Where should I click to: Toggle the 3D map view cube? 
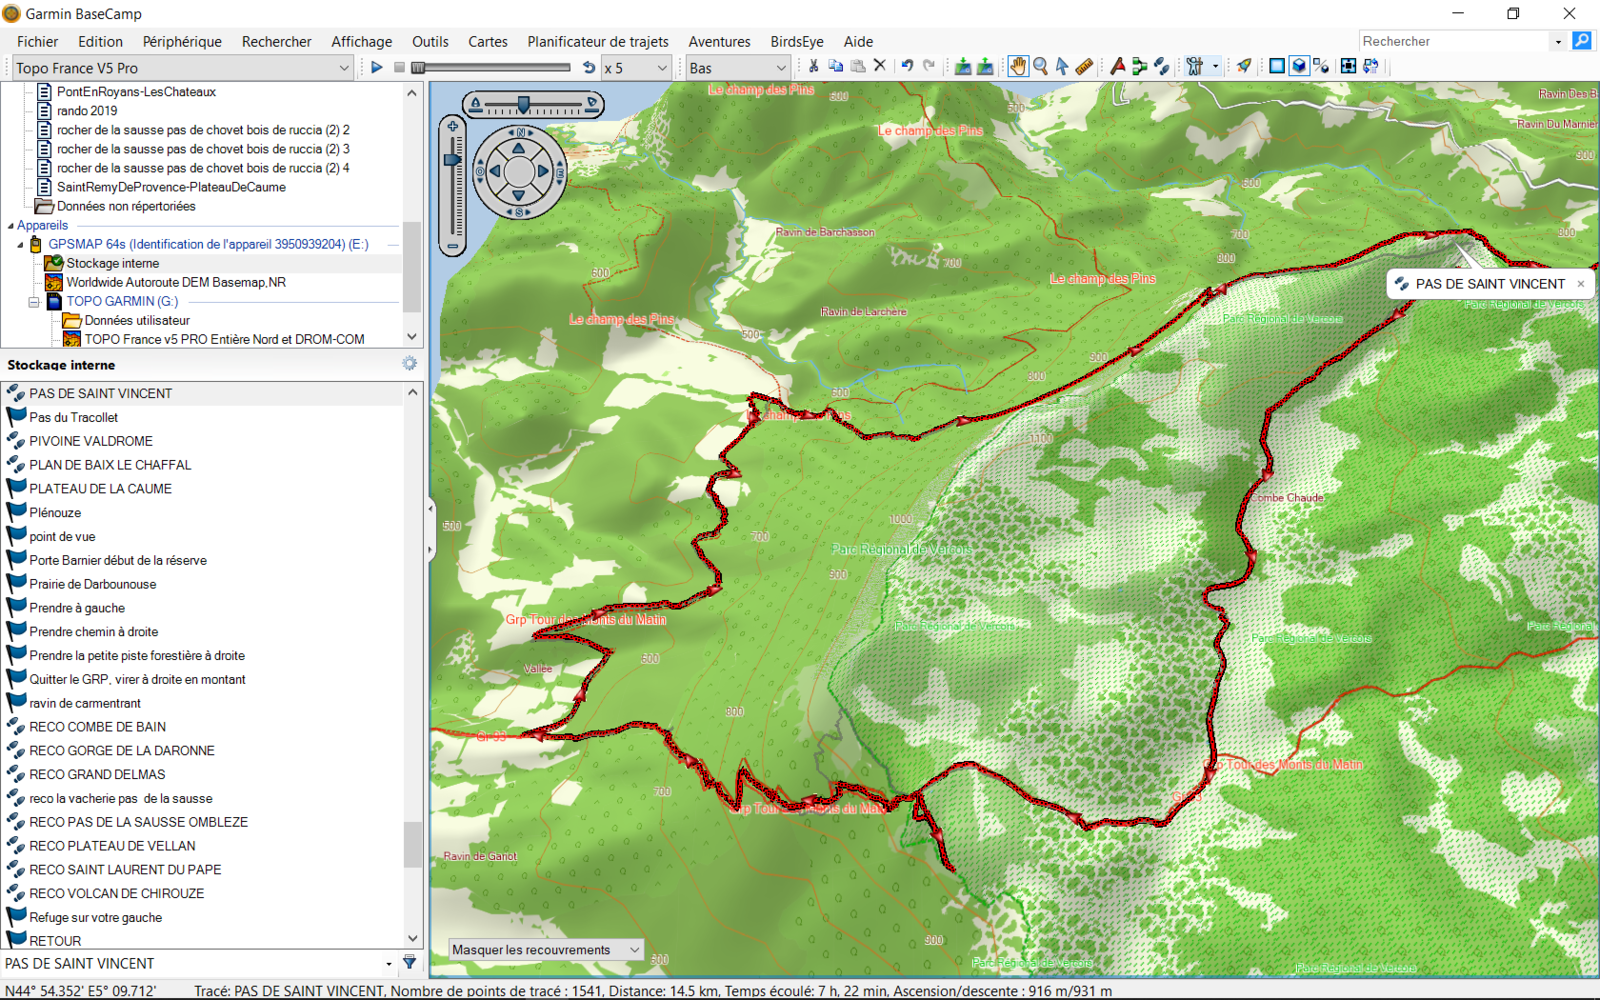point(1299,66)
